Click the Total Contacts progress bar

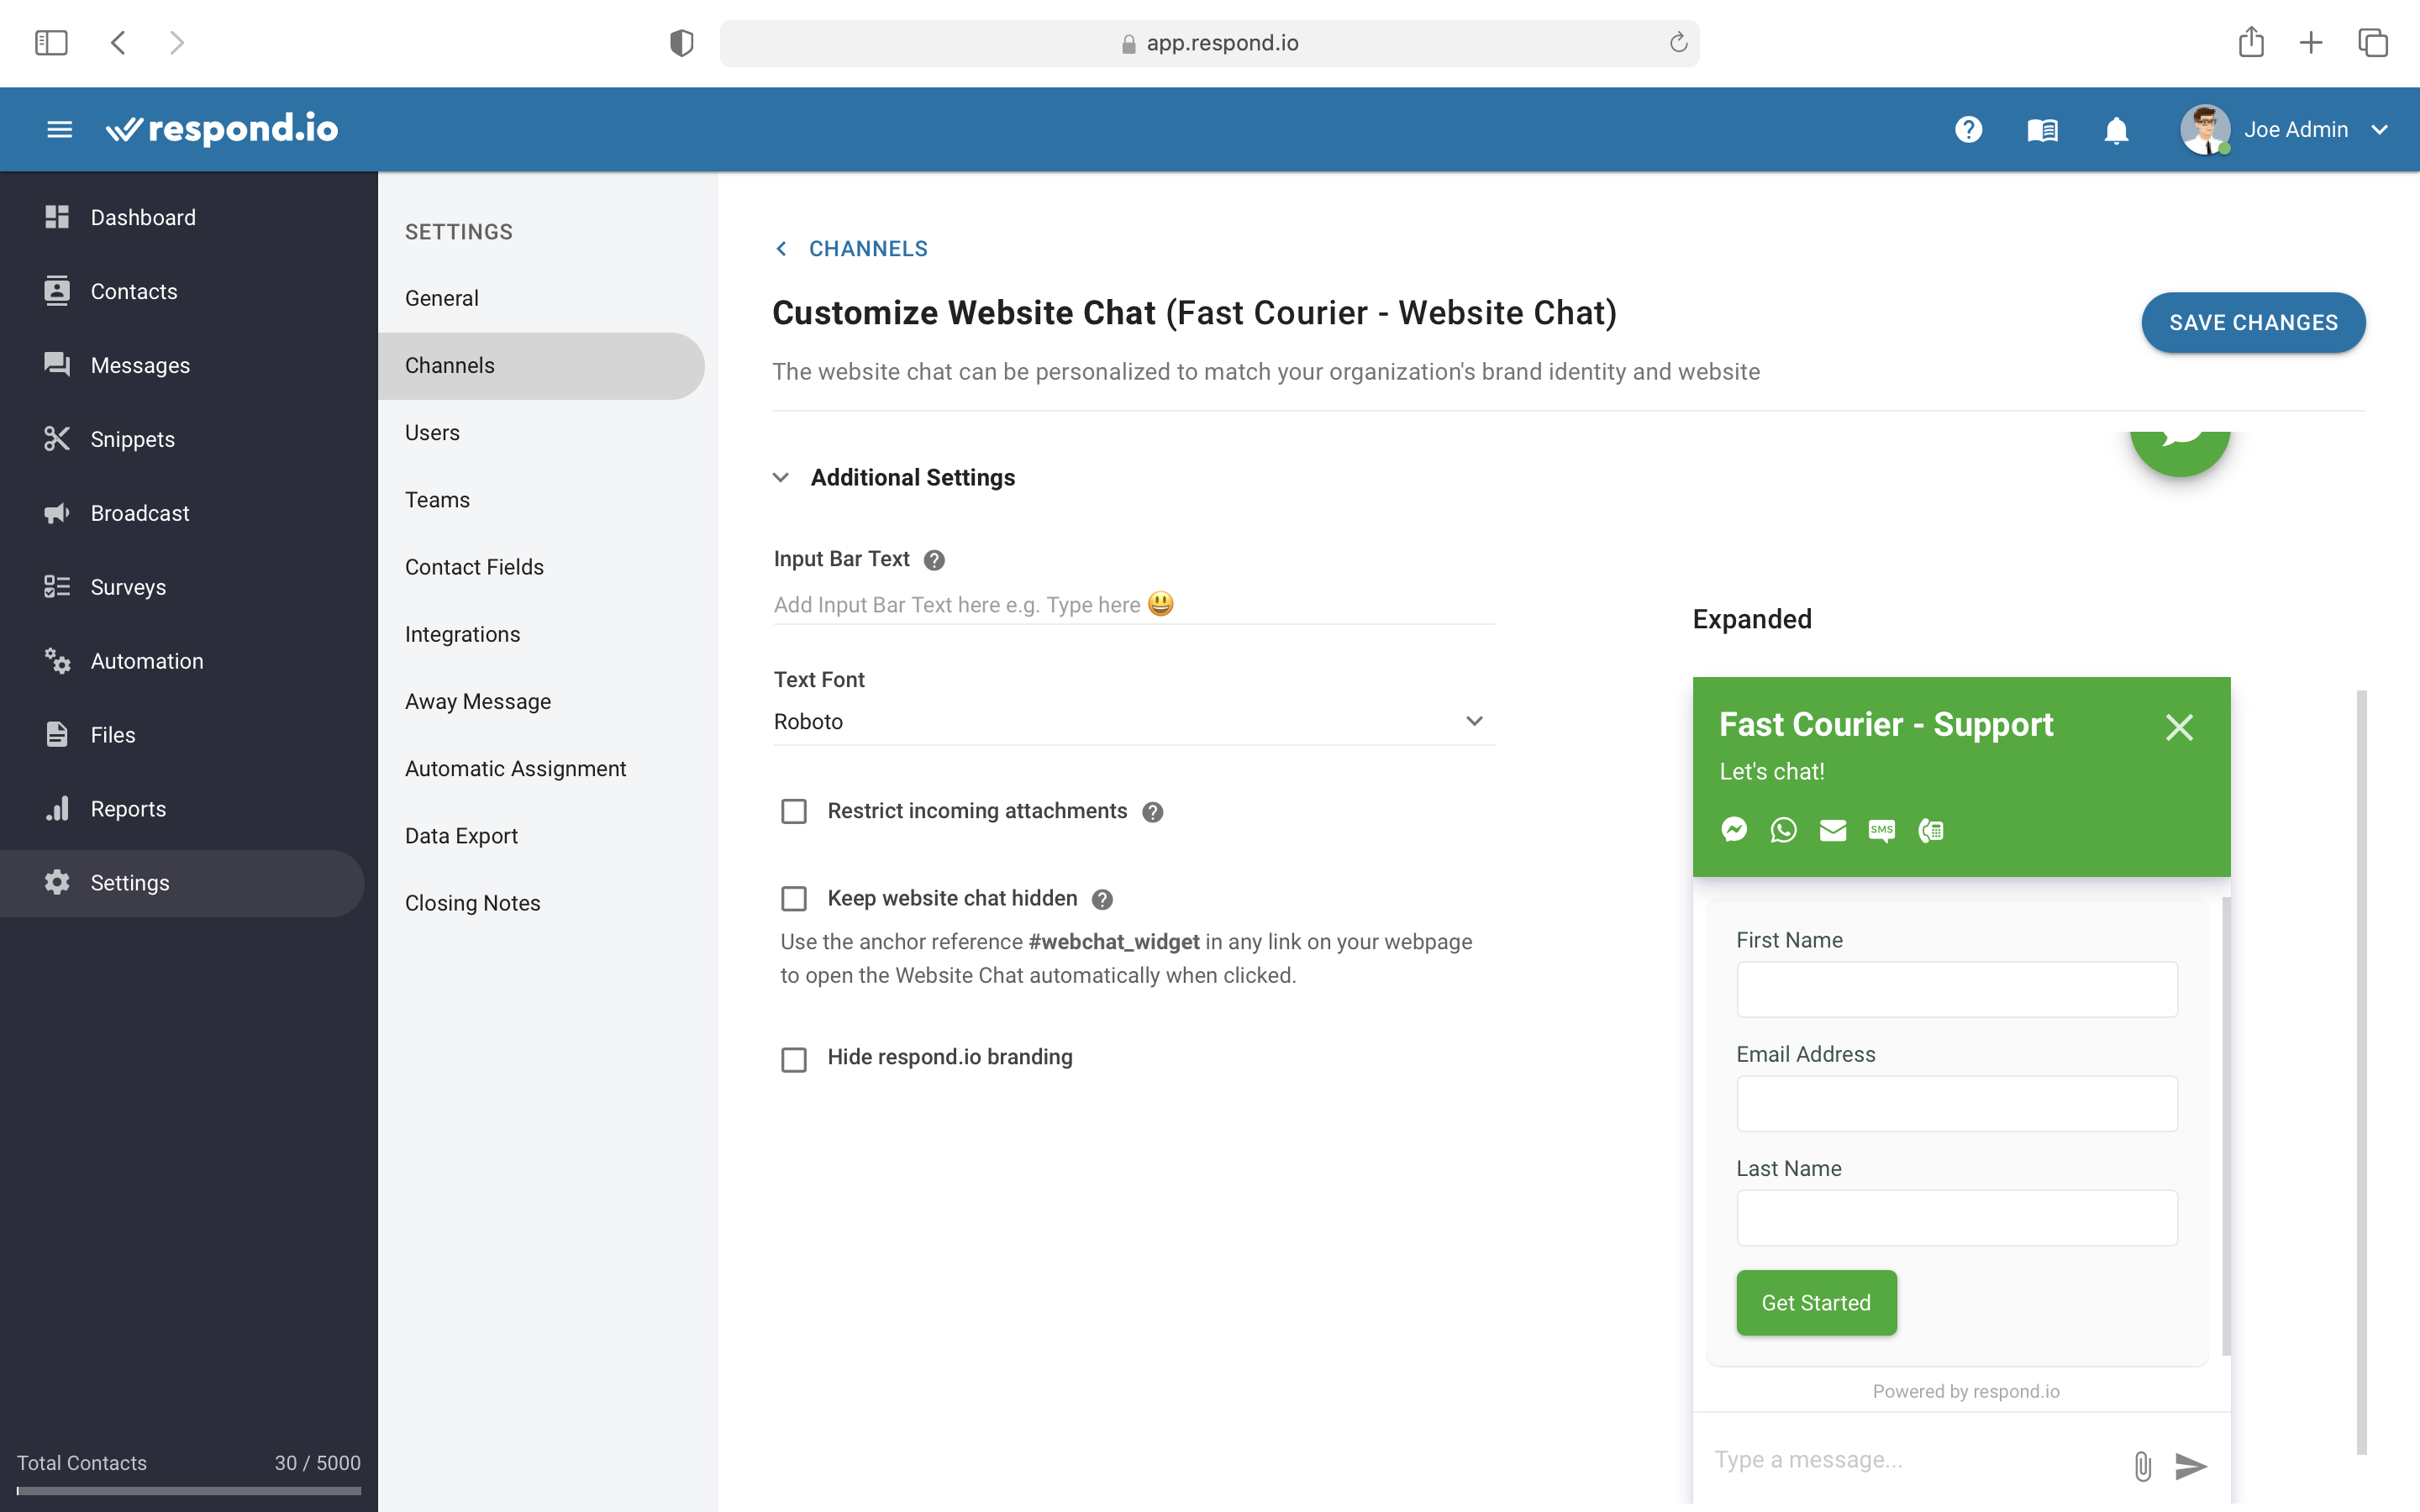(x=188, y=1491)
